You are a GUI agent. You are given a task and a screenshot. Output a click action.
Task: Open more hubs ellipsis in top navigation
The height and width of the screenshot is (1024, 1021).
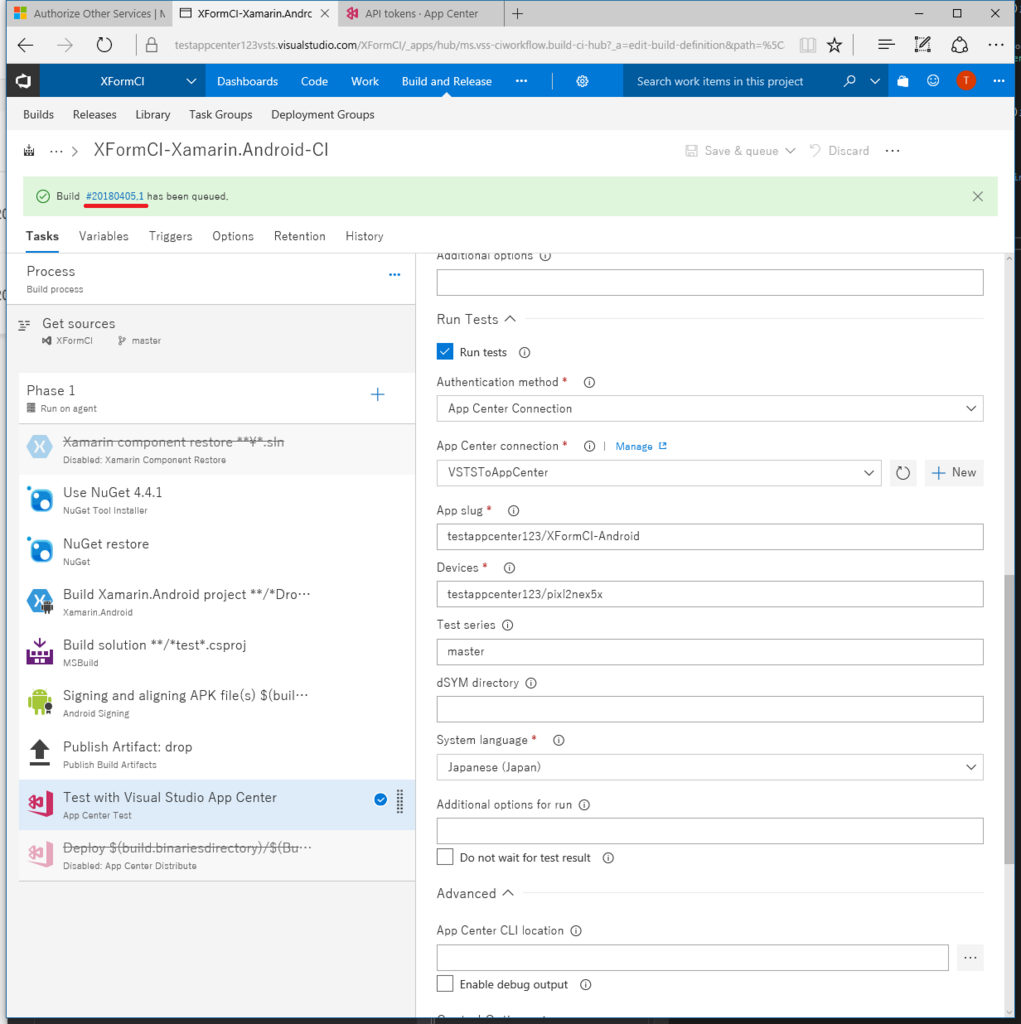click(x=521, y=81)
